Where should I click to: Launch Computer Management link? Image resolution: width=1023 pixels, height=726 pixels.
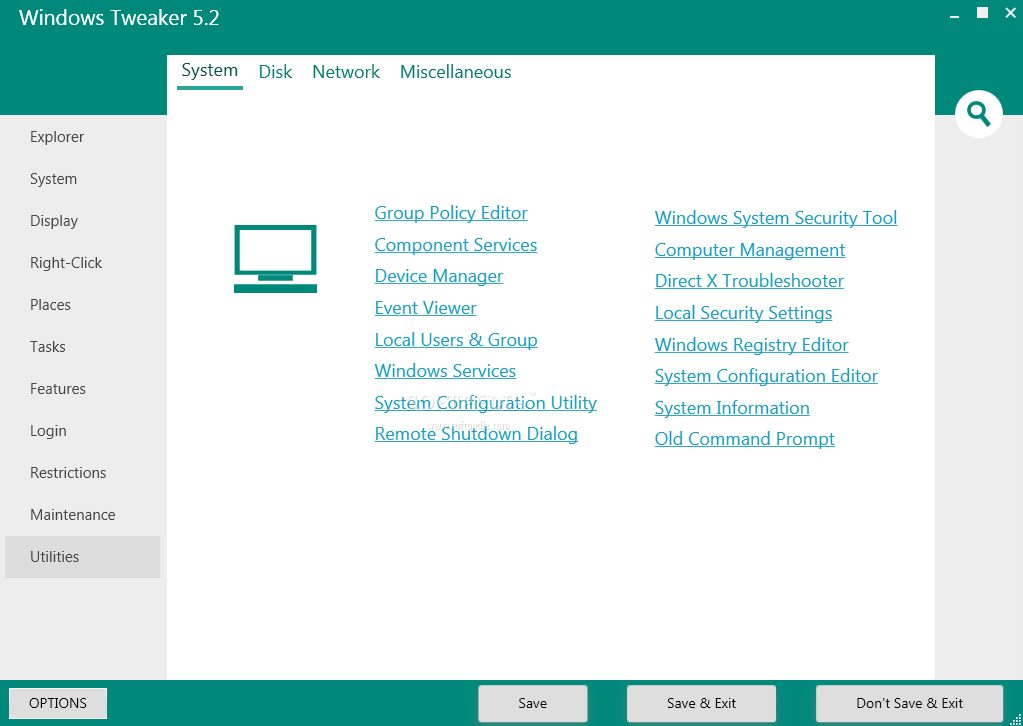click(x=750, y=250)
